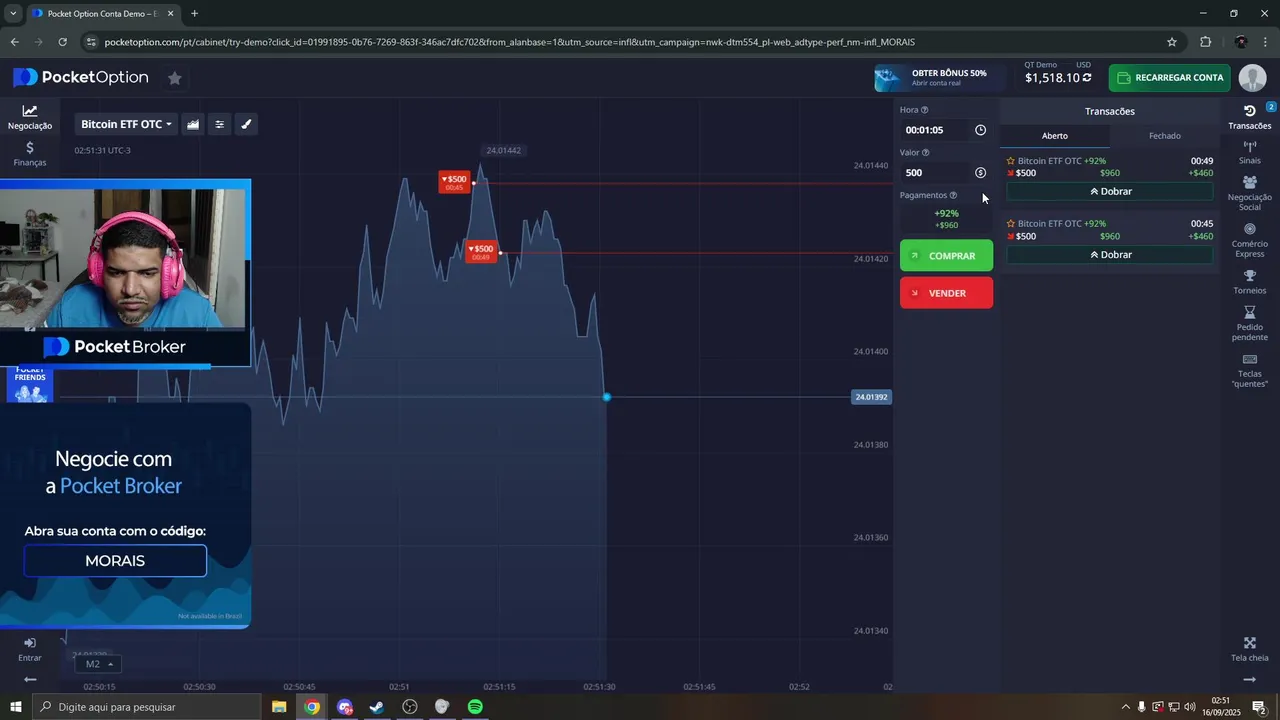The height and width of the screenshot is (720, 1280).
Task: Open Pocket Friends banner icon
Action: point(30,384)
